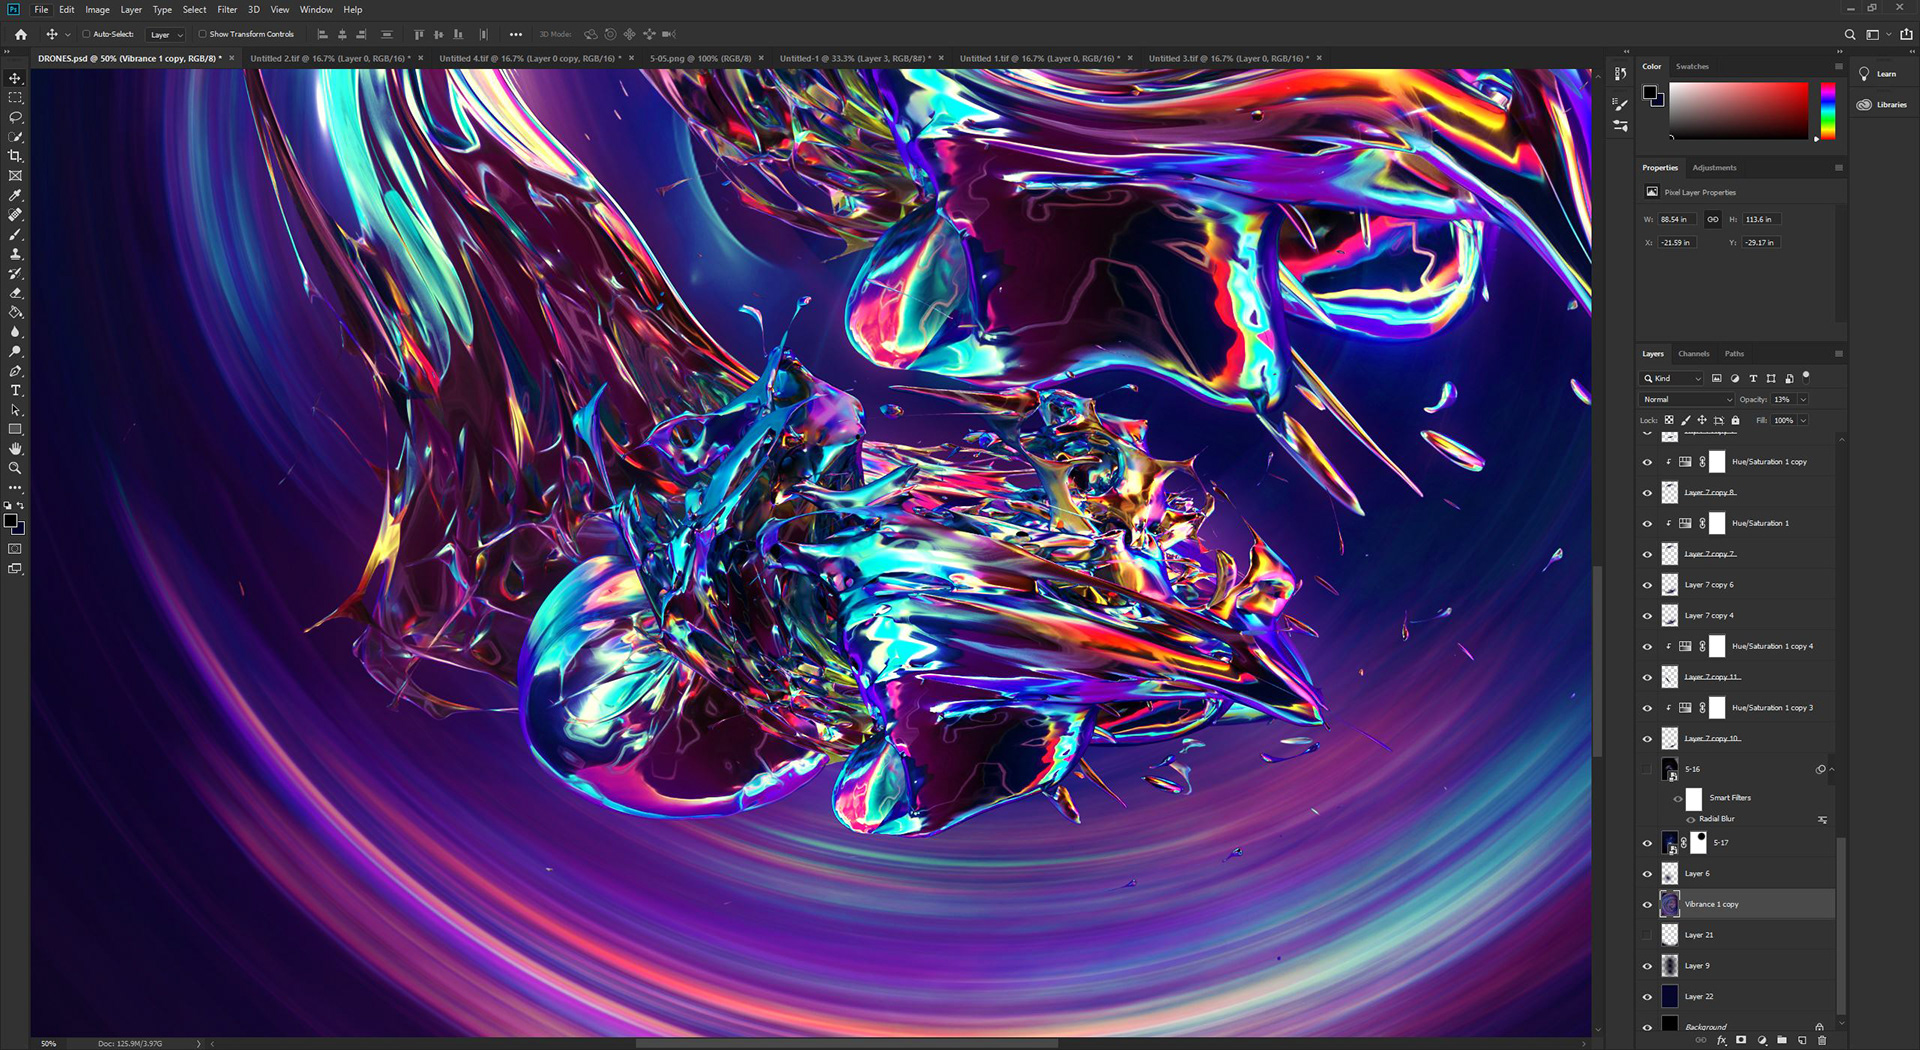Viewport: 1920px width, 1050px height.
Task: Switch to the Channels tab
Action: (x=1693, y=353)
